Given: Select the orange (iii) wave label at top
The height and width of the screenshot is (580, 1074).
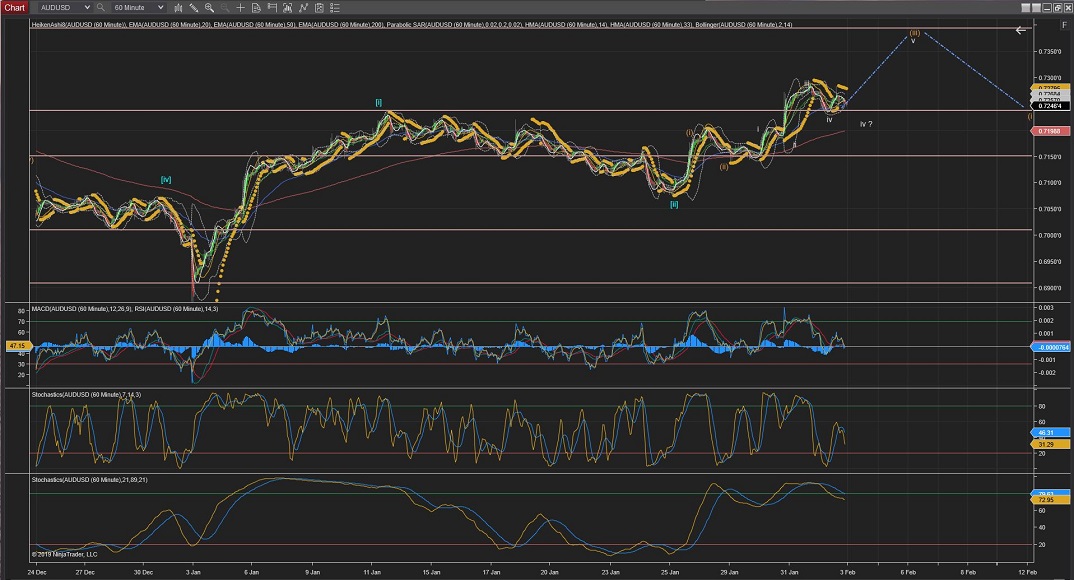Looking at the screenshot, I should point(914,32).
